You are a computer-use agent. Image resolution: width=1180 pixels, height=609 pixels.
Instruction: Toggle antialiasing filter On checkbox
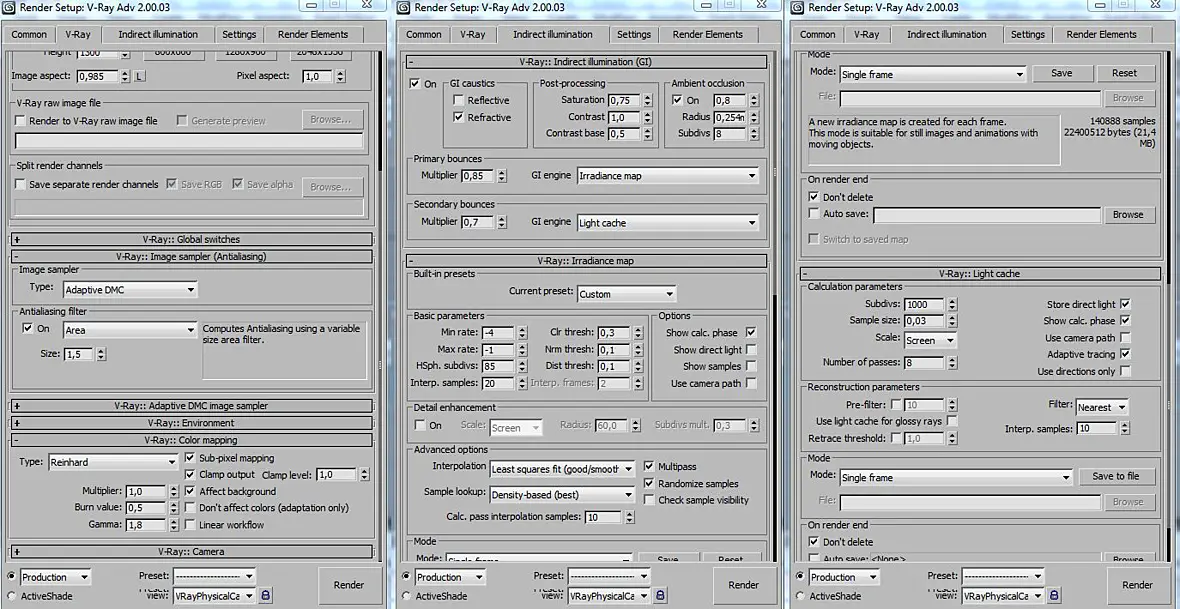(29, 328)
